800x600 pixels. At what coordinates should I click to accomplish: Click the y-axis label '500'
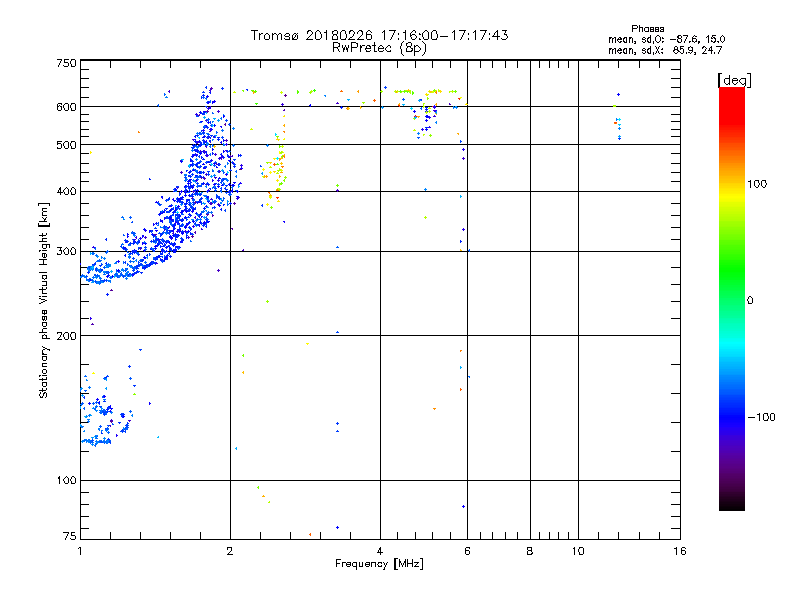66,145
